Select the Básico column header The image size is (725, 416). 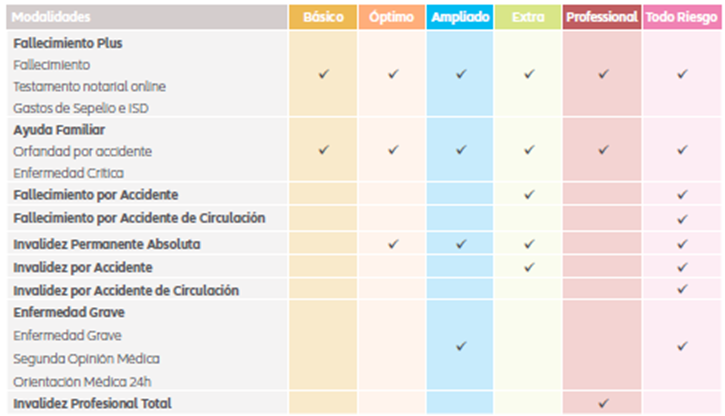322,18
